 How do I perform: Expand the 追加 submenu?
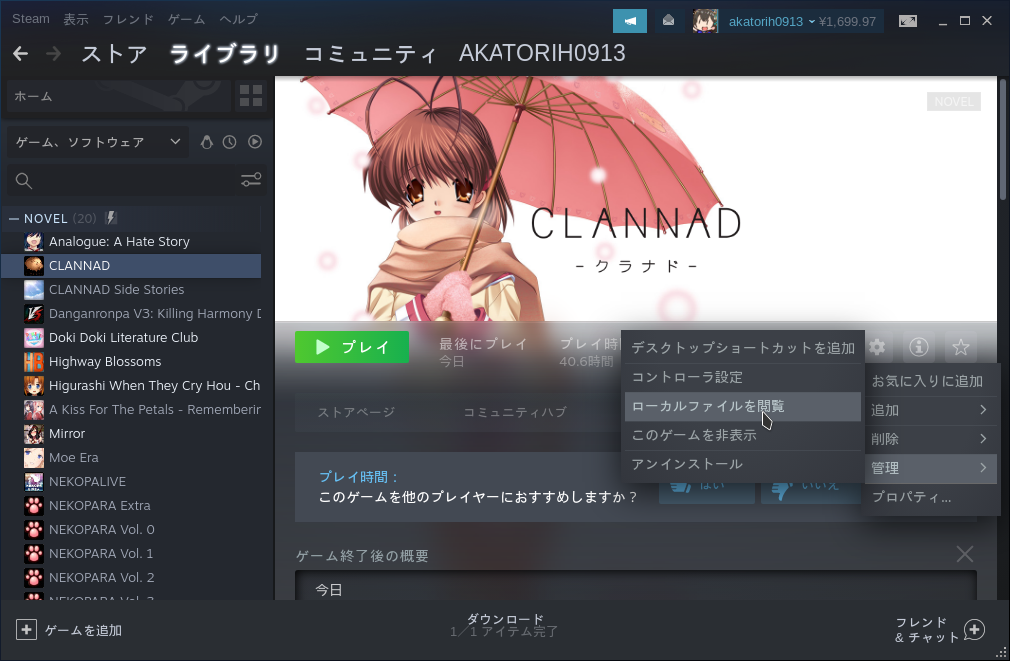coord(931,410)
